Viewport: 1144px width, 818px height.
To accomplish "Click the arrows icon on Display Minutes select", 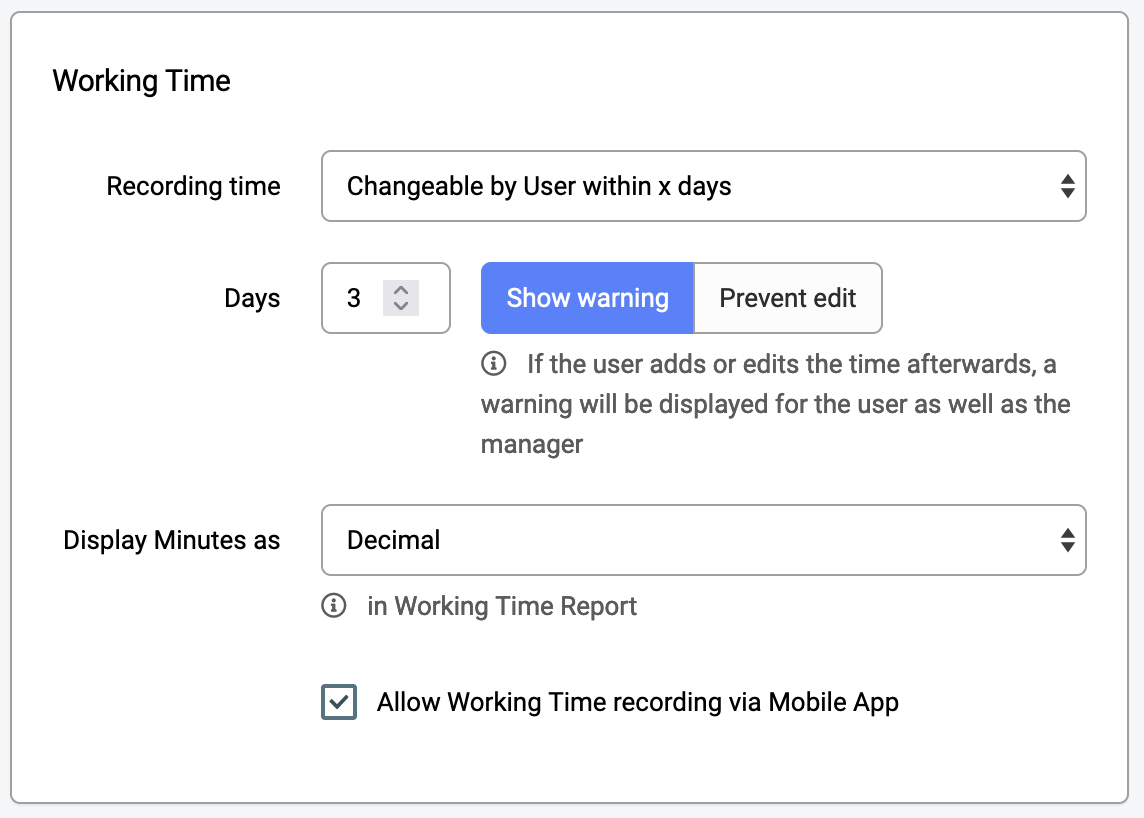I will pyautogui.click(x=1067, y=540).
